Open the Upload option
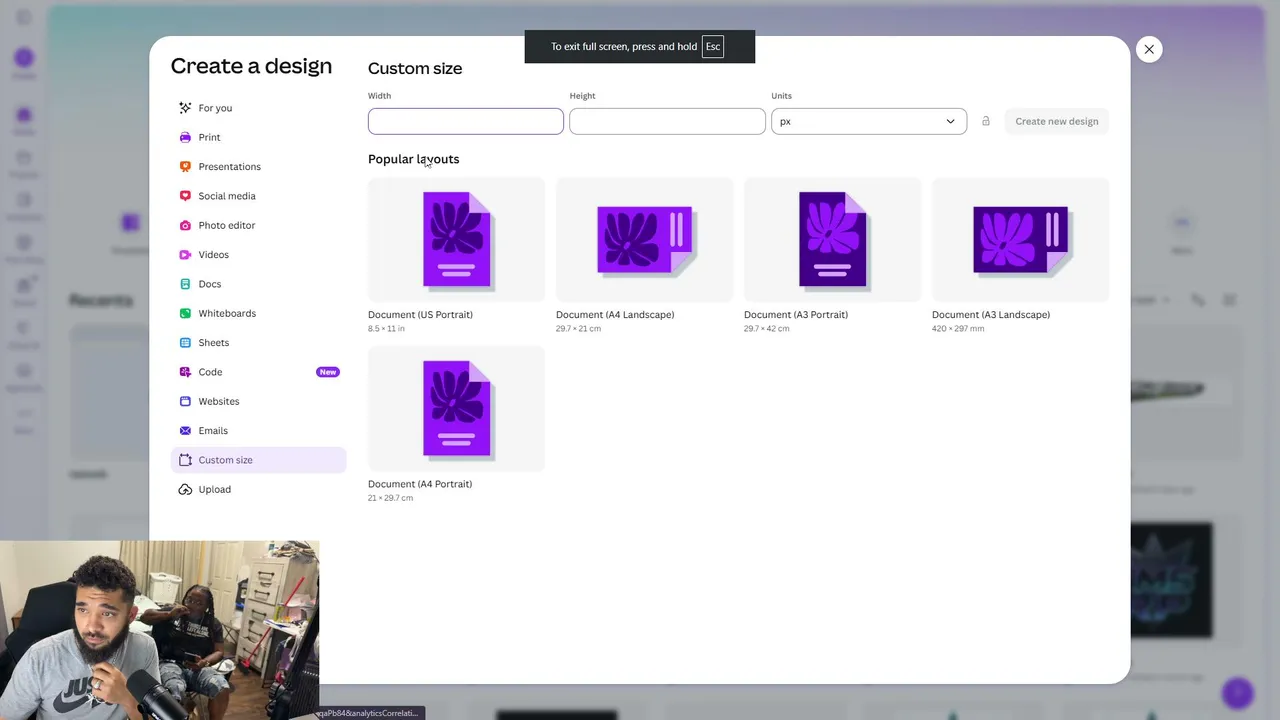This screenshot has height=720, width=1280. click(259, 489)
